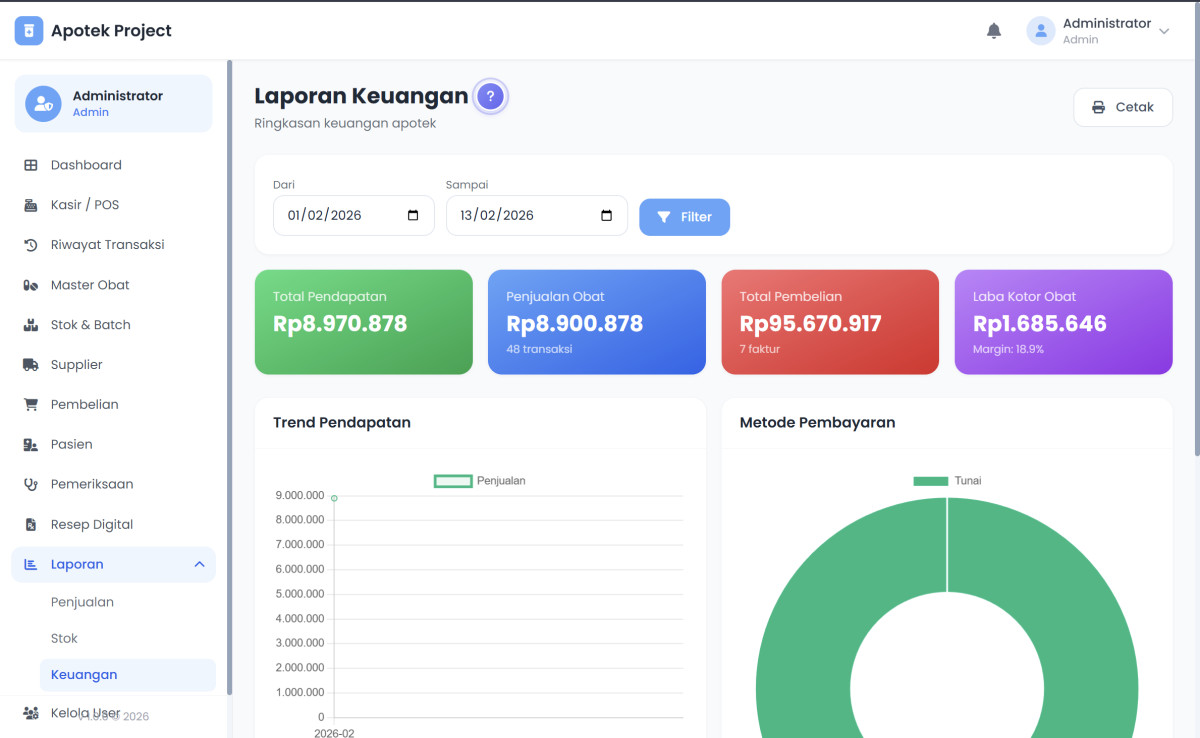The height and width of the screenshot is (738, 1200).
Task: Click the 'Apotek Project' title text
Action: tap(112, 31)
